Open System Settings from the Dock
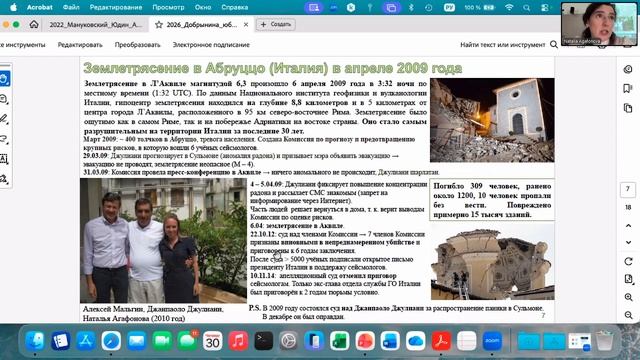This screenshot has width=640, height=360. (289, 341)
